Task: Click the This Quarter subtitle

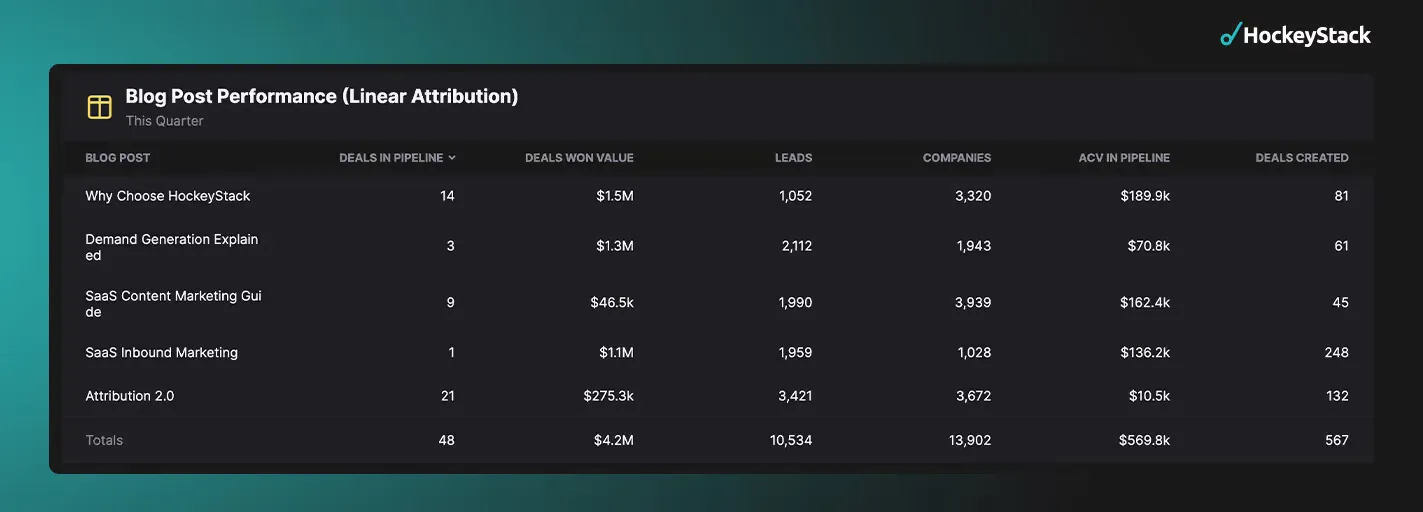Action: [164, 121]
